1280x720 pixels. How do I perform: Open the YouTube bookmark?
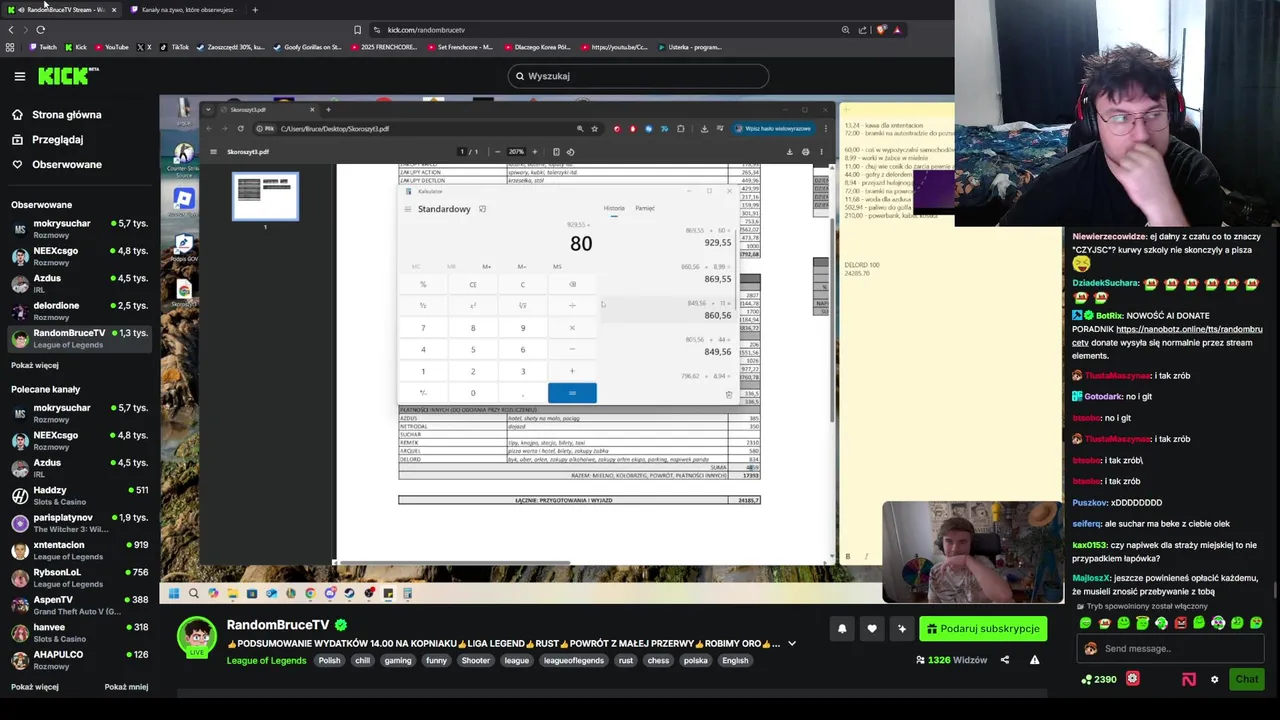click(111, 47)
